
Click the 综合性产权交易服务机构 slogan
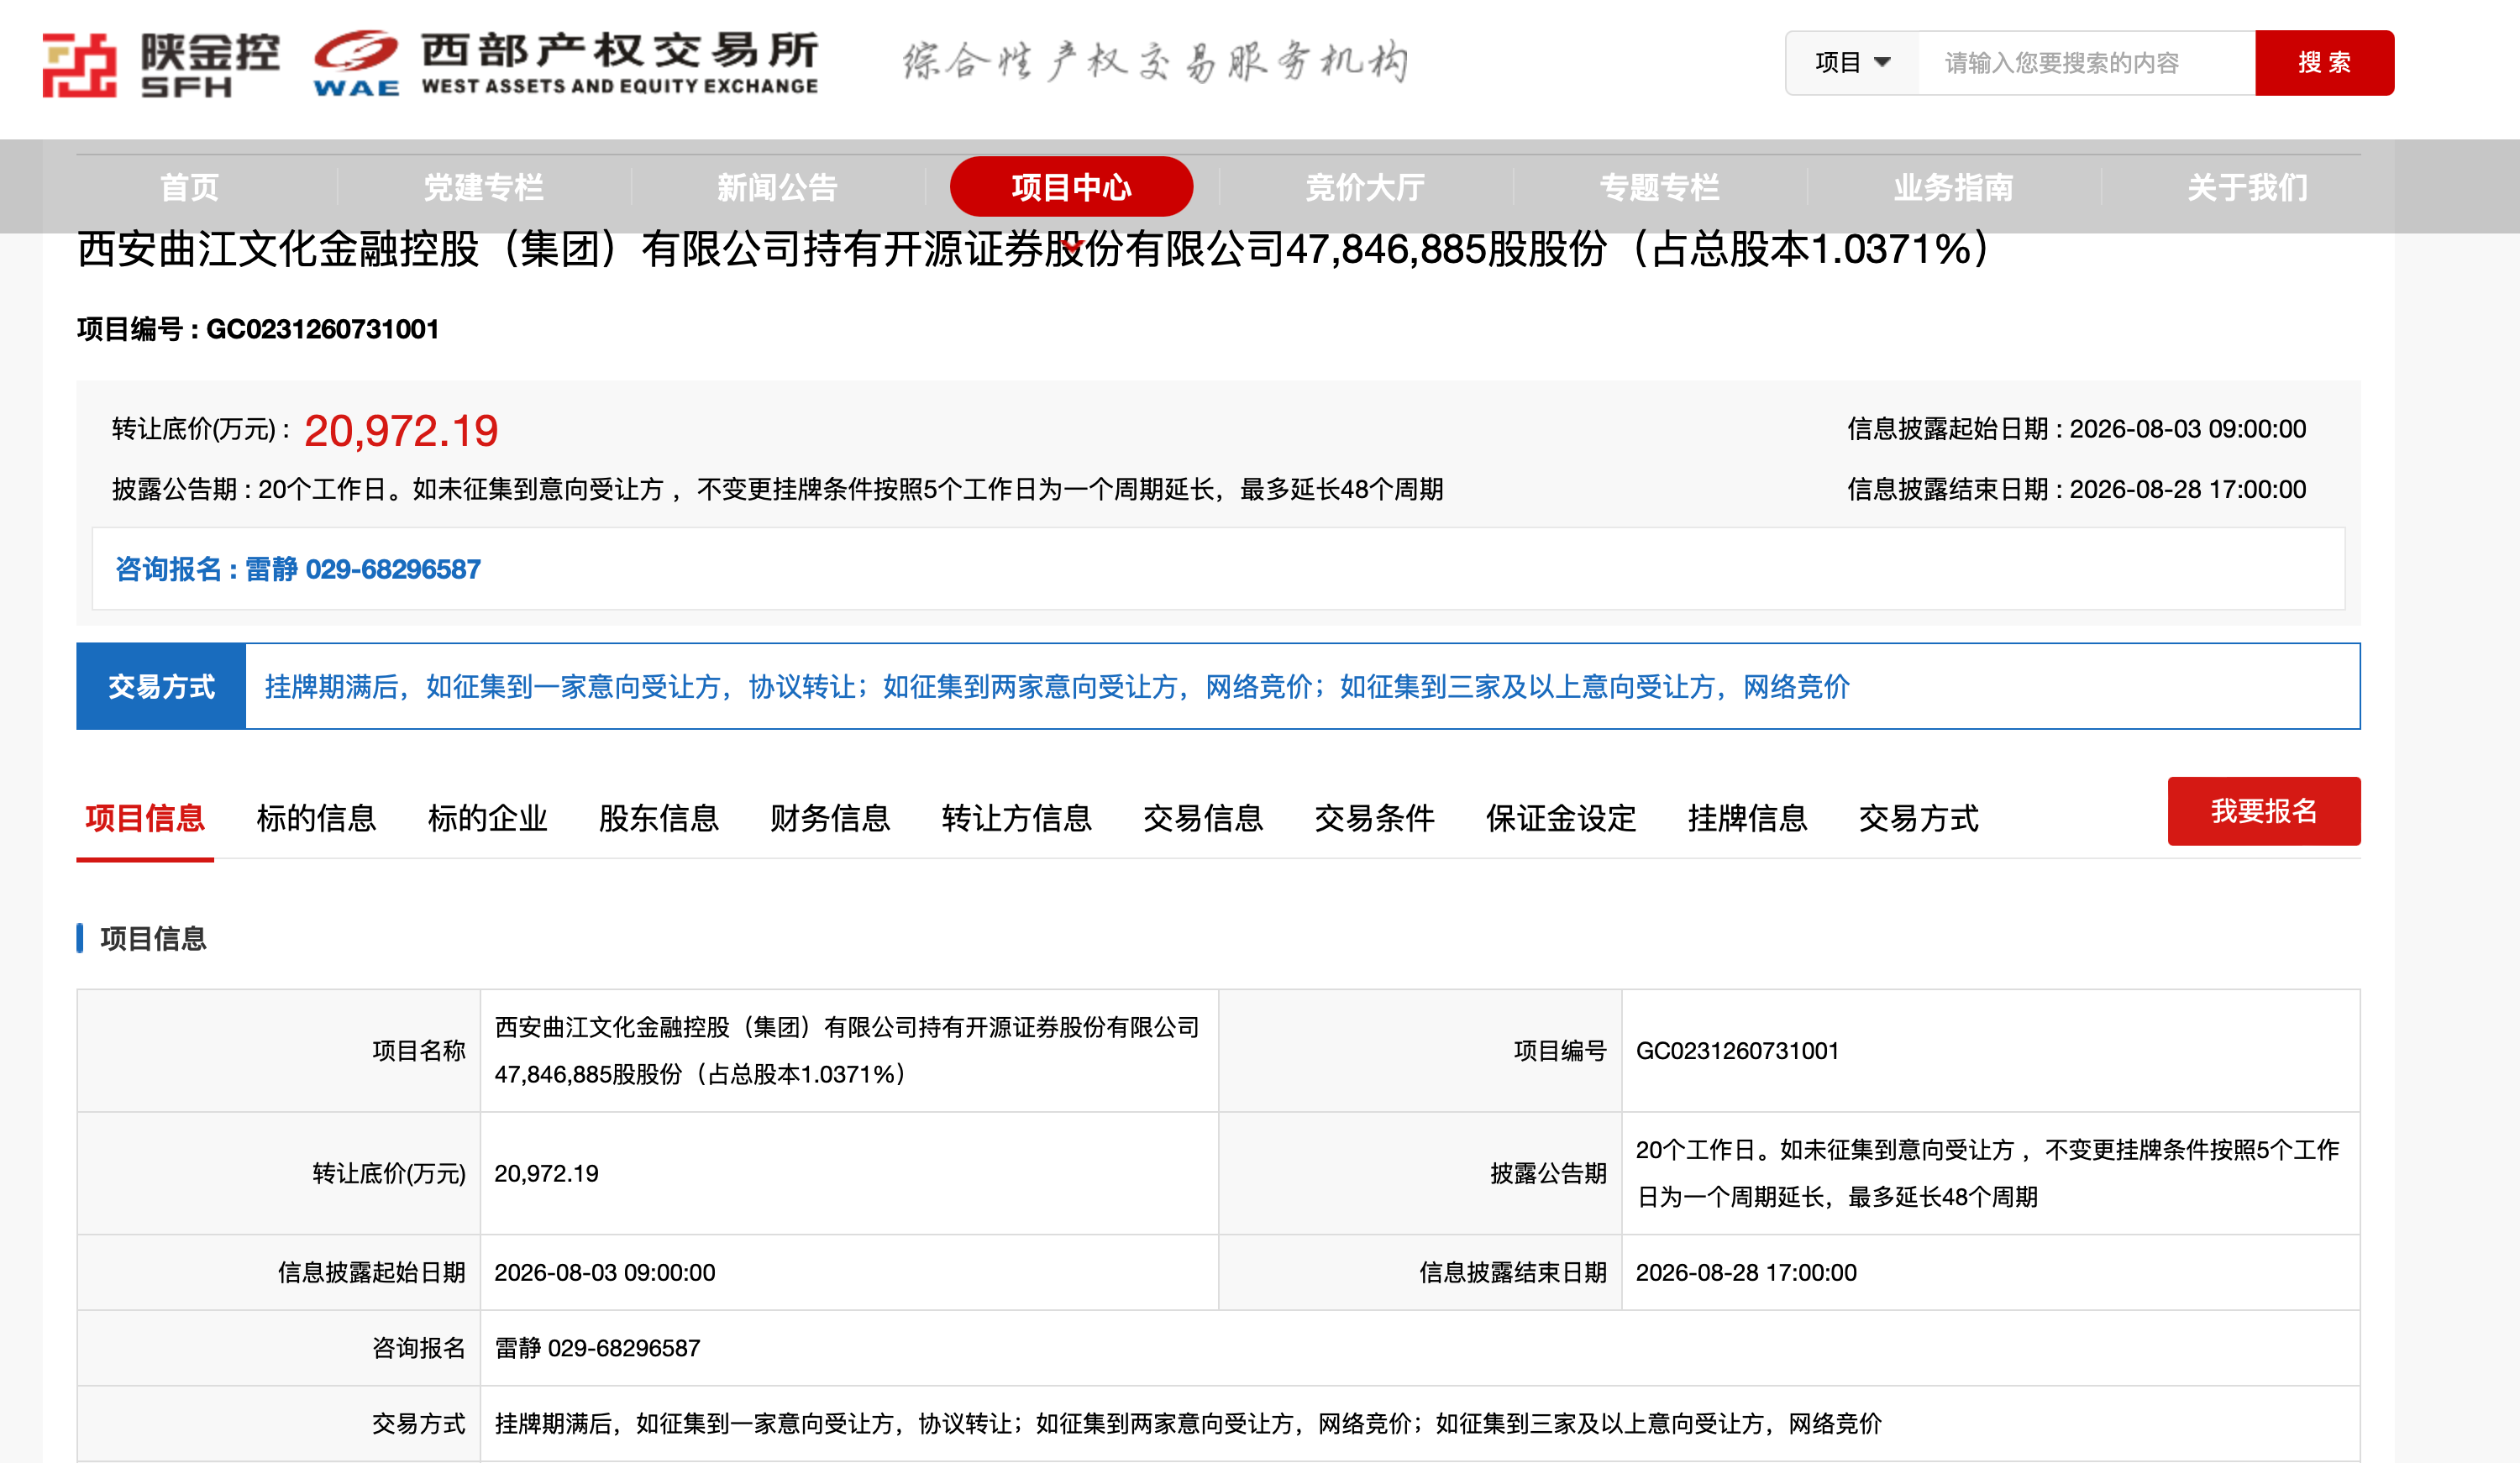1155,62
